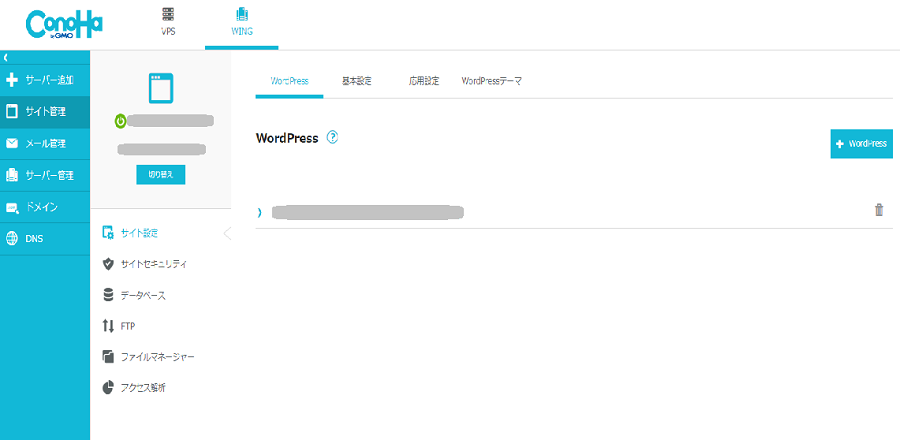Click the FTP arrows icon
Viewport: 900px width, 440px height.
108,326
